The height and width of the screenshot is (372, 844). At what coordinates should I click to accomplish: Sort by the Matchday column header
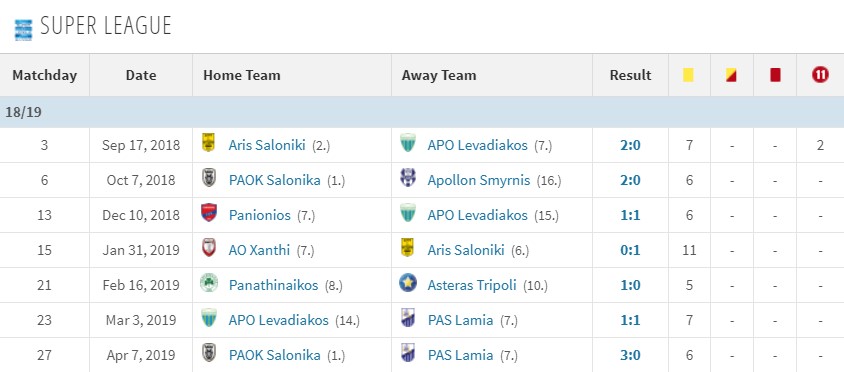click(45, 75)
